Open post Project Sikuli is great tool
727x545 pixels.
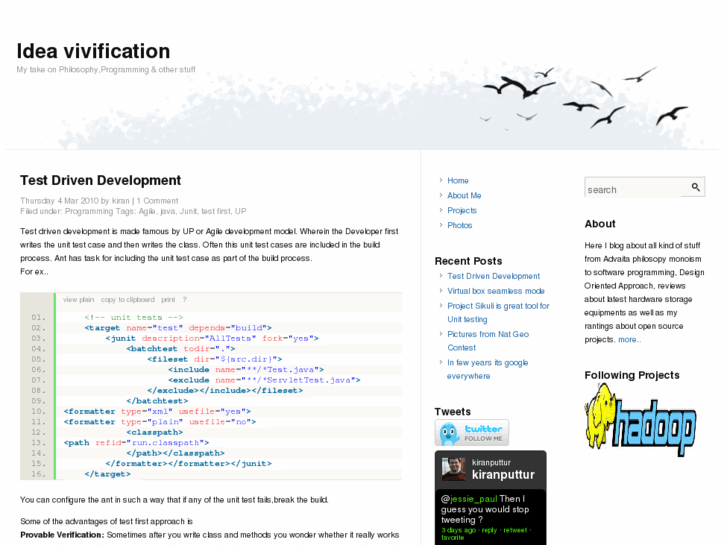click(498, 313)
